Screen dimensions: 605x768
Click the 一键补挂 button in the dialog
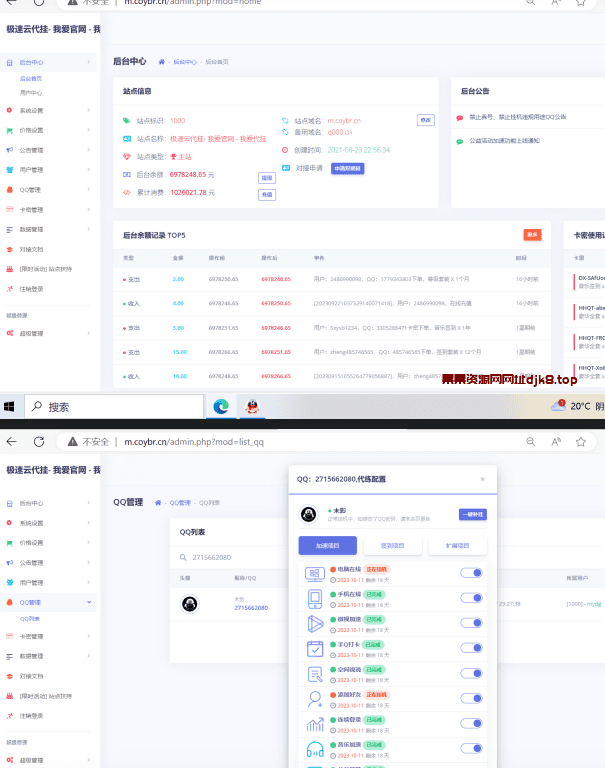click(473, 514)
